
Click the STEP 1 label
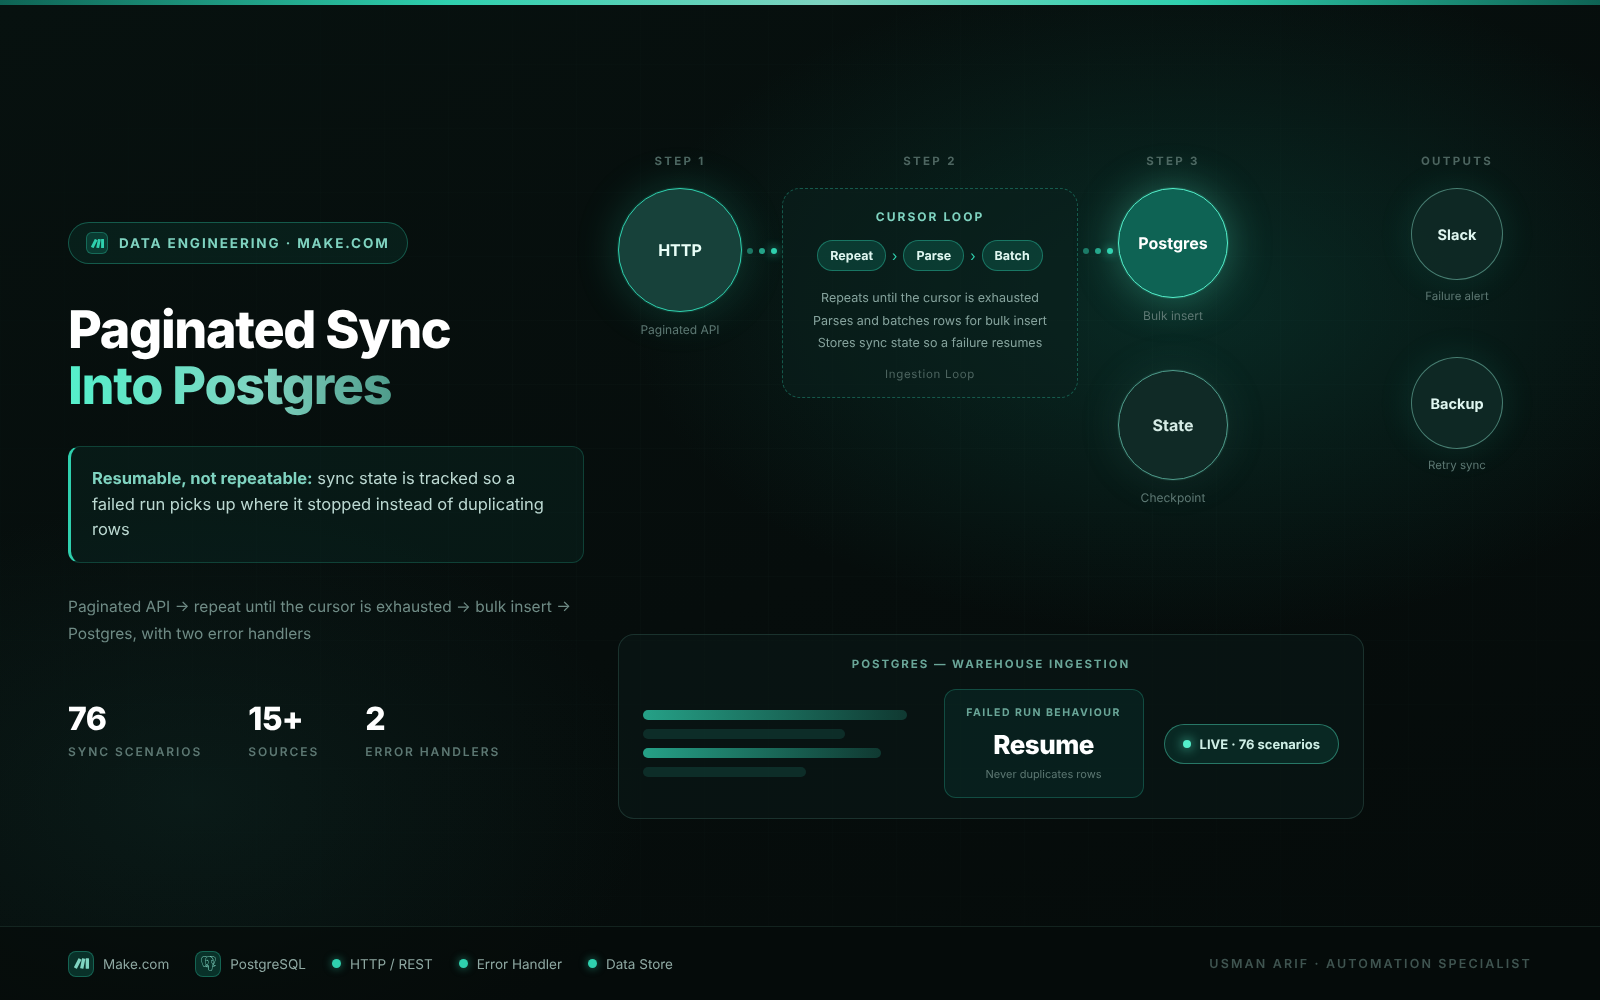680,161
